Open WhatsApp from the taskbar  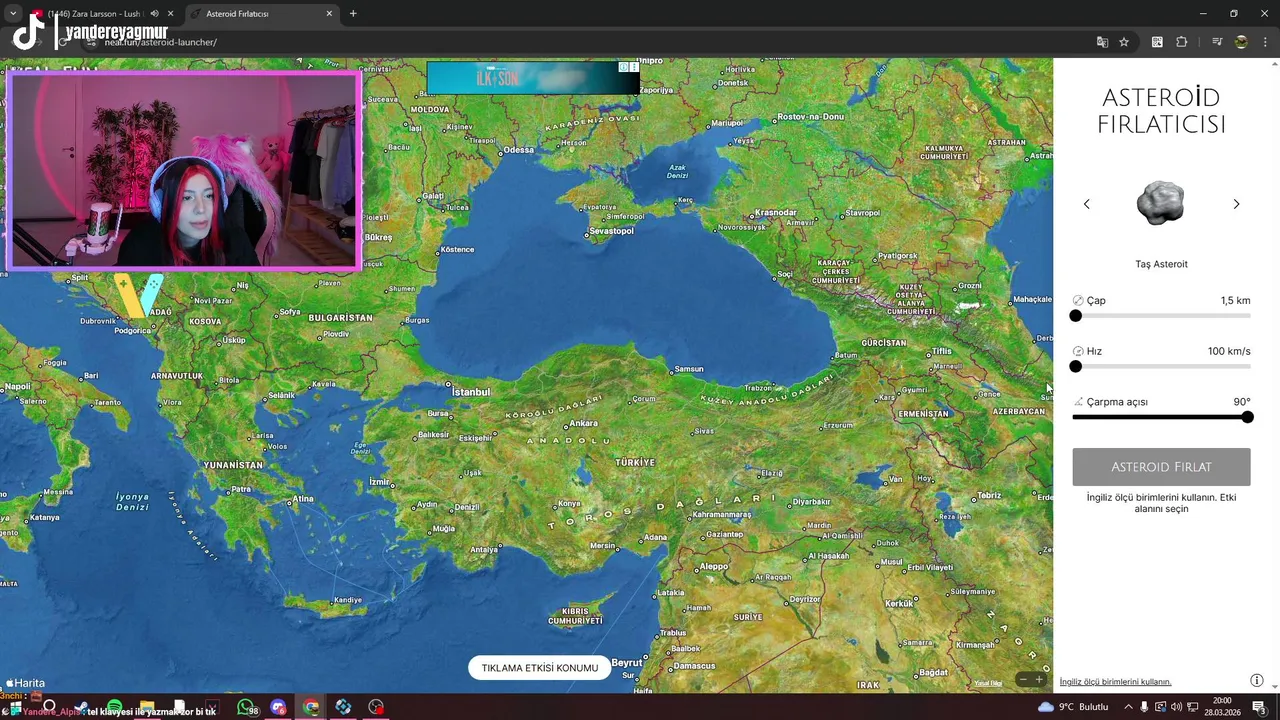[245, 707]
